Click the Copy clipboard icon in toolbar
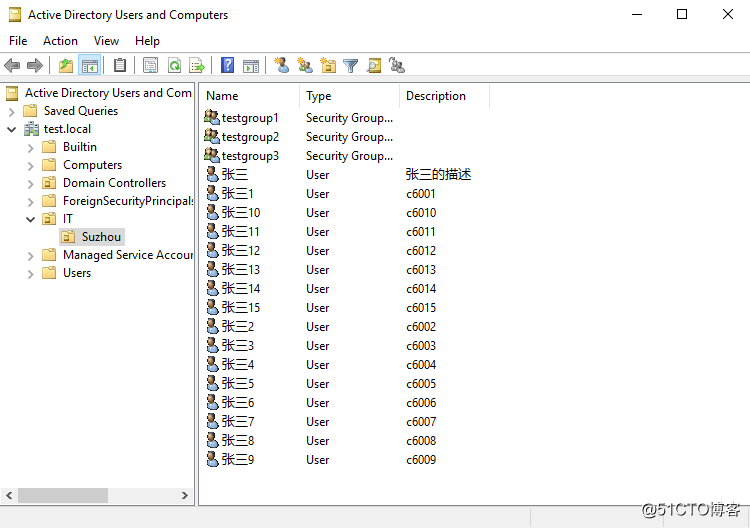The width and height of the screenshot is (750, 528). [x=120, y=65]
